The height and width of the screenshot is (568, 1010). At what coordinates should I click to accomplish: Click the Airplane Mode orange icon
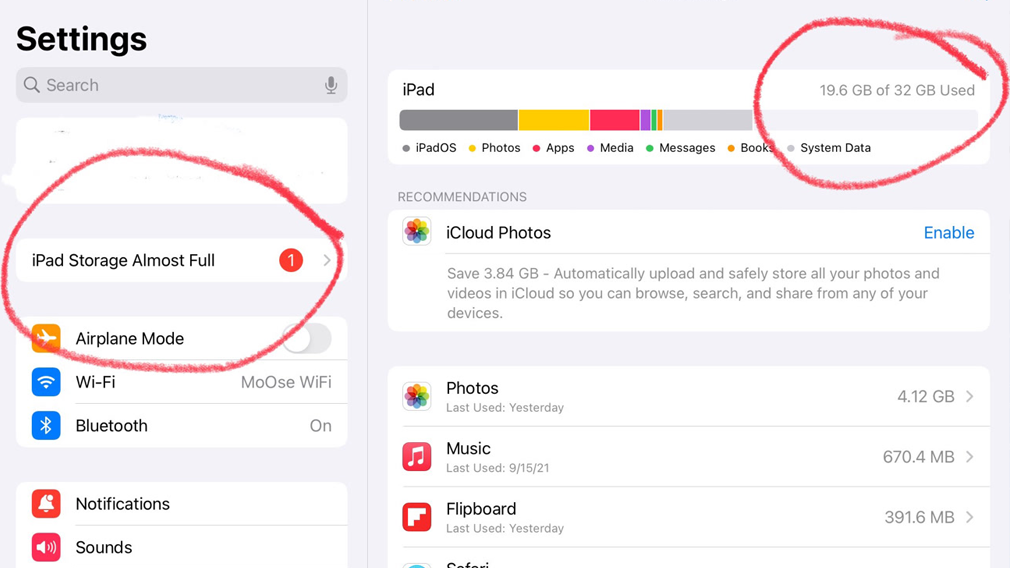pos(46,338)
